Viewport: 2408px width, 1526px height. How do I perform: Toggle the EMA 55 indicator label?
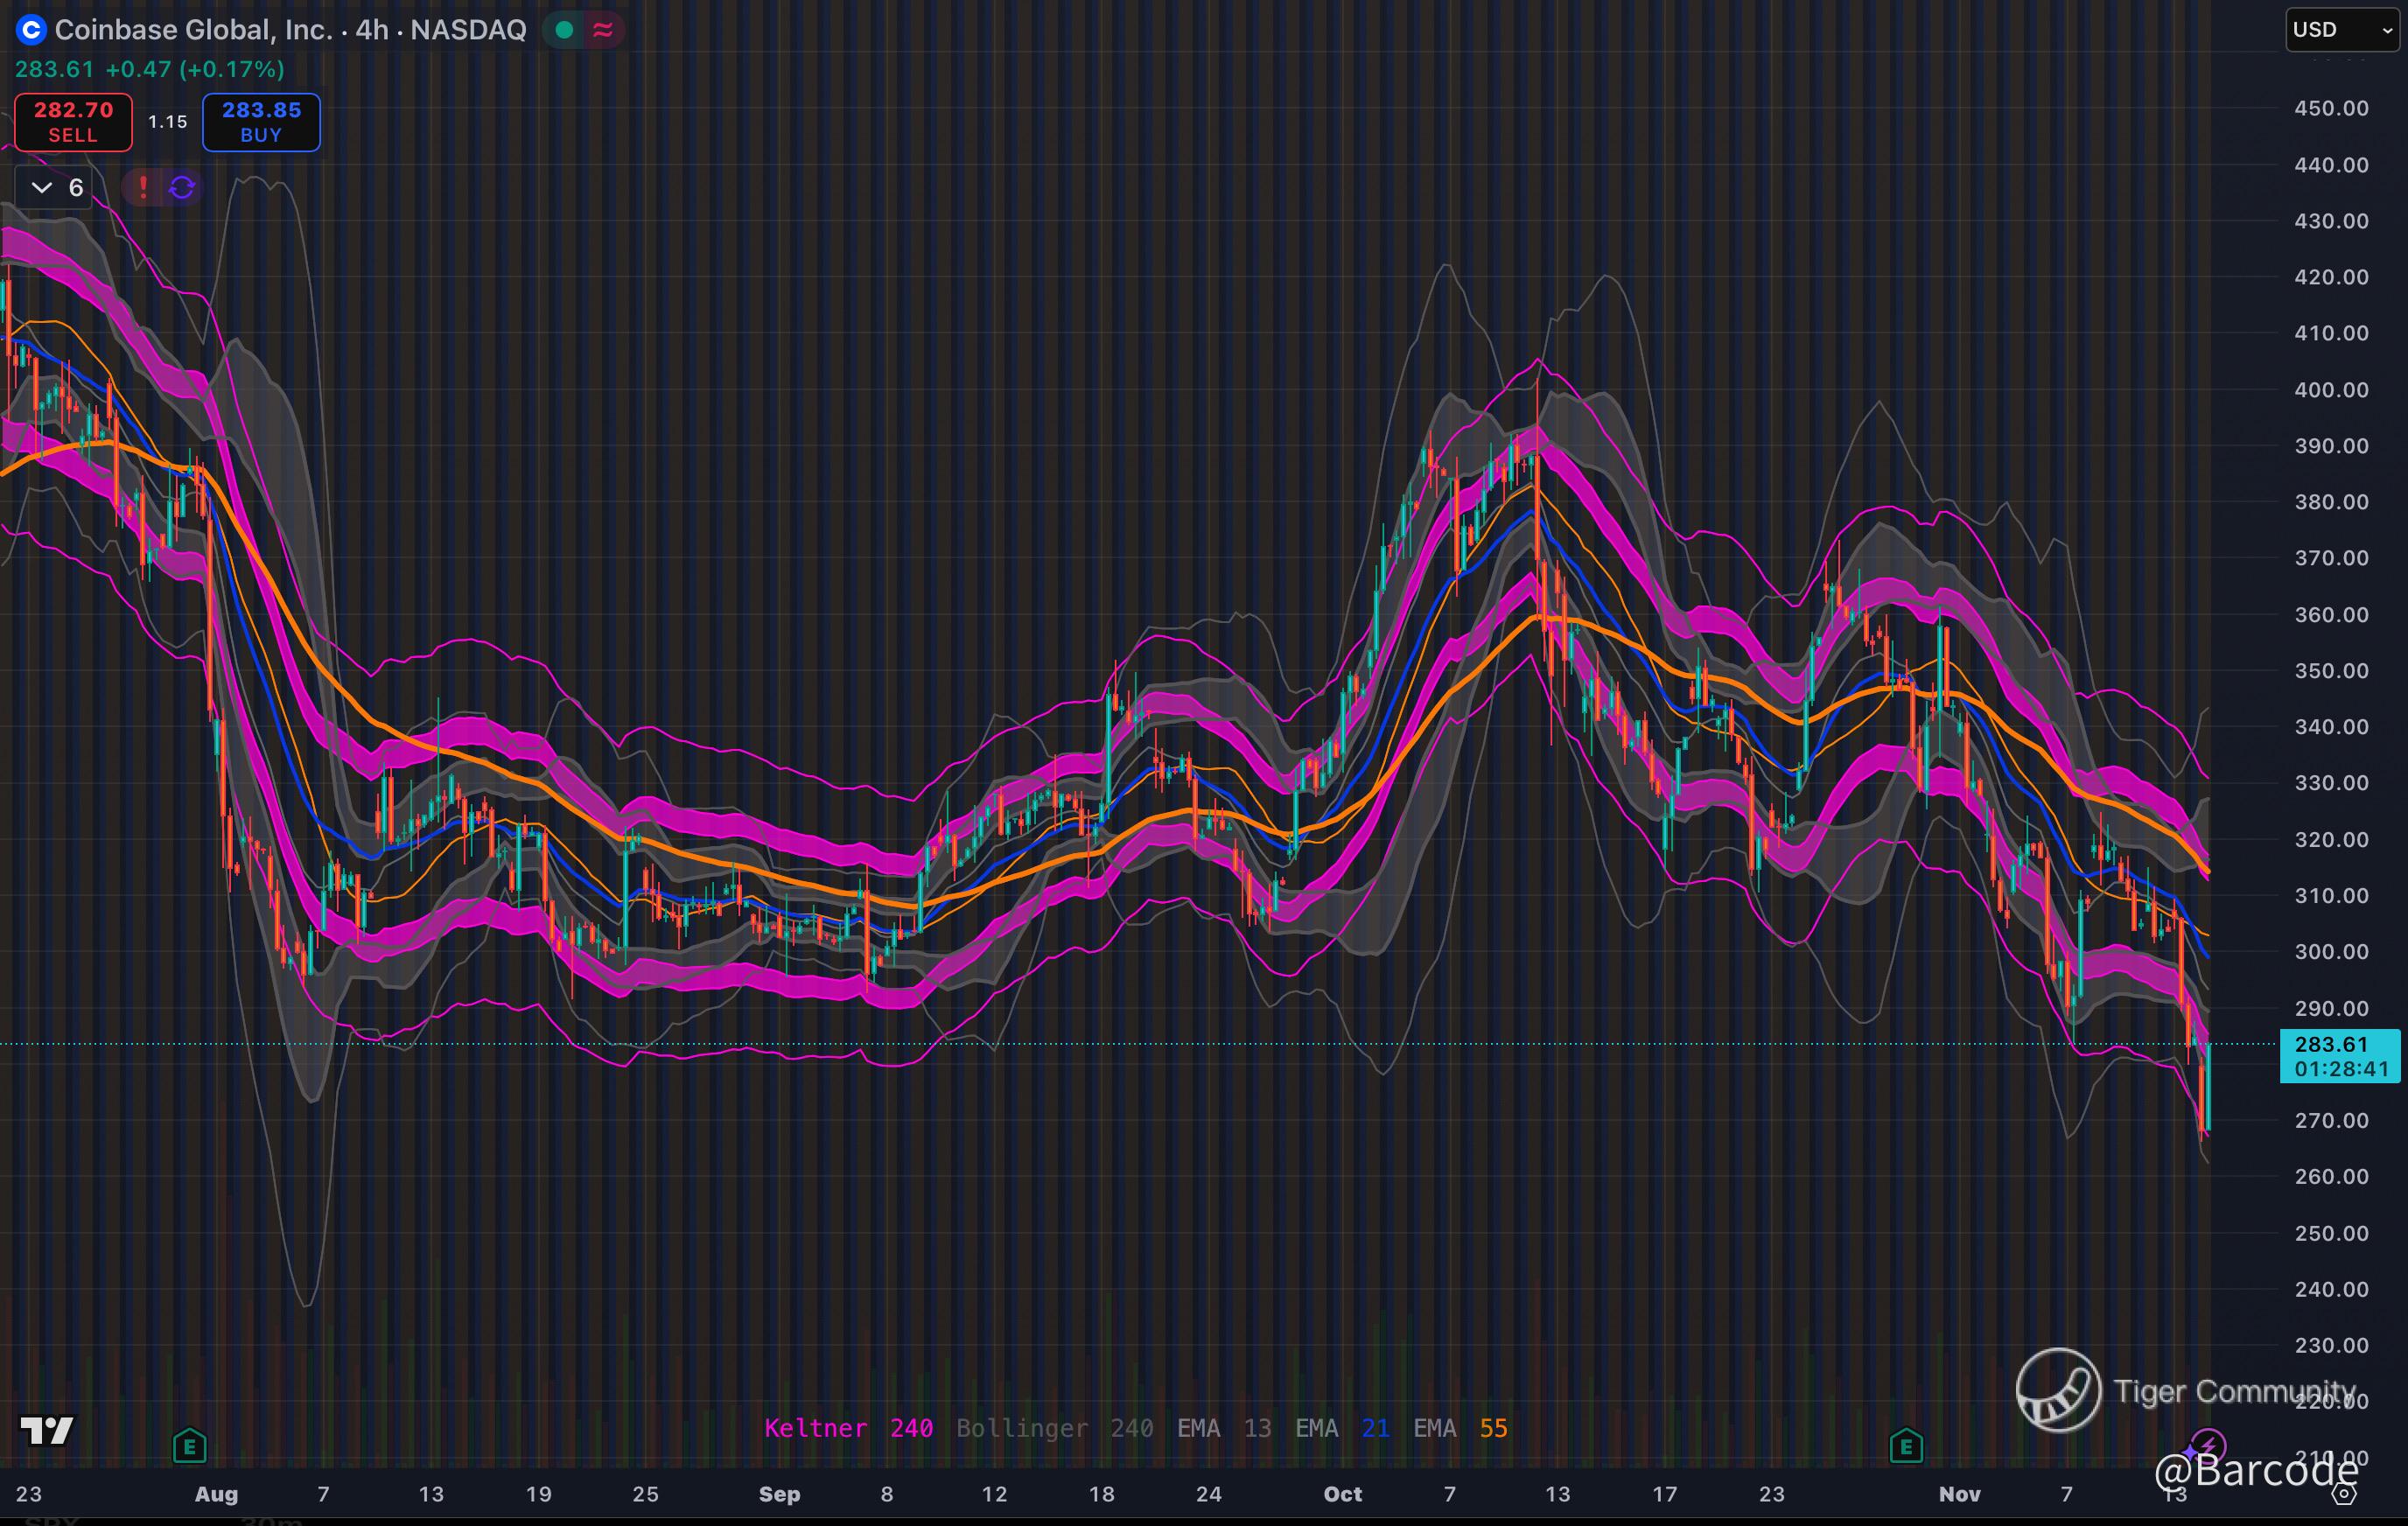pyautogui.click(x=1460, y=1428)
